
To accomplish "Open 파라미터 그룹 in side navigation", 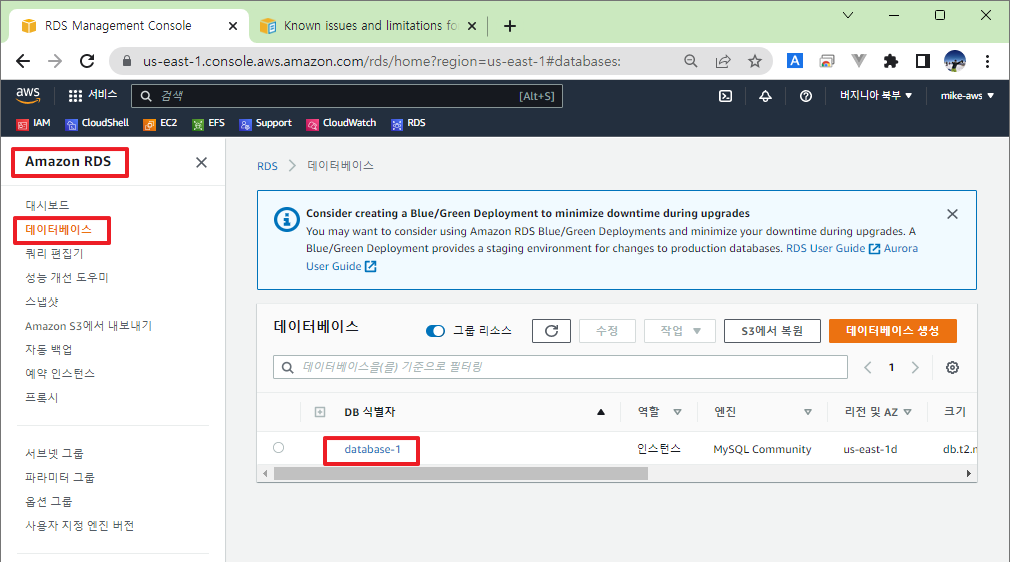I will point(60,478).
